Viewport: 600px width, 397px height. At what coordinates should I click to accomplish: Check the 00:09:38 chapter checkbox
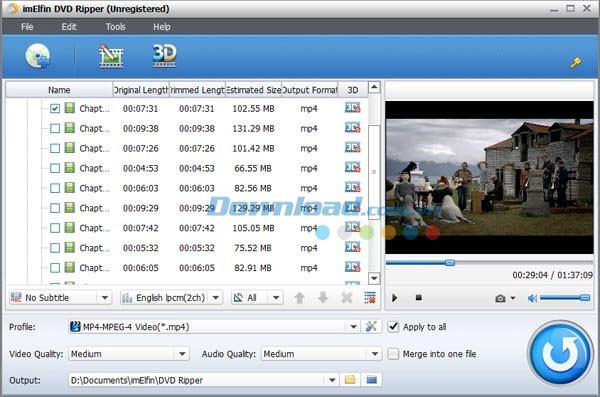[55, 128]
